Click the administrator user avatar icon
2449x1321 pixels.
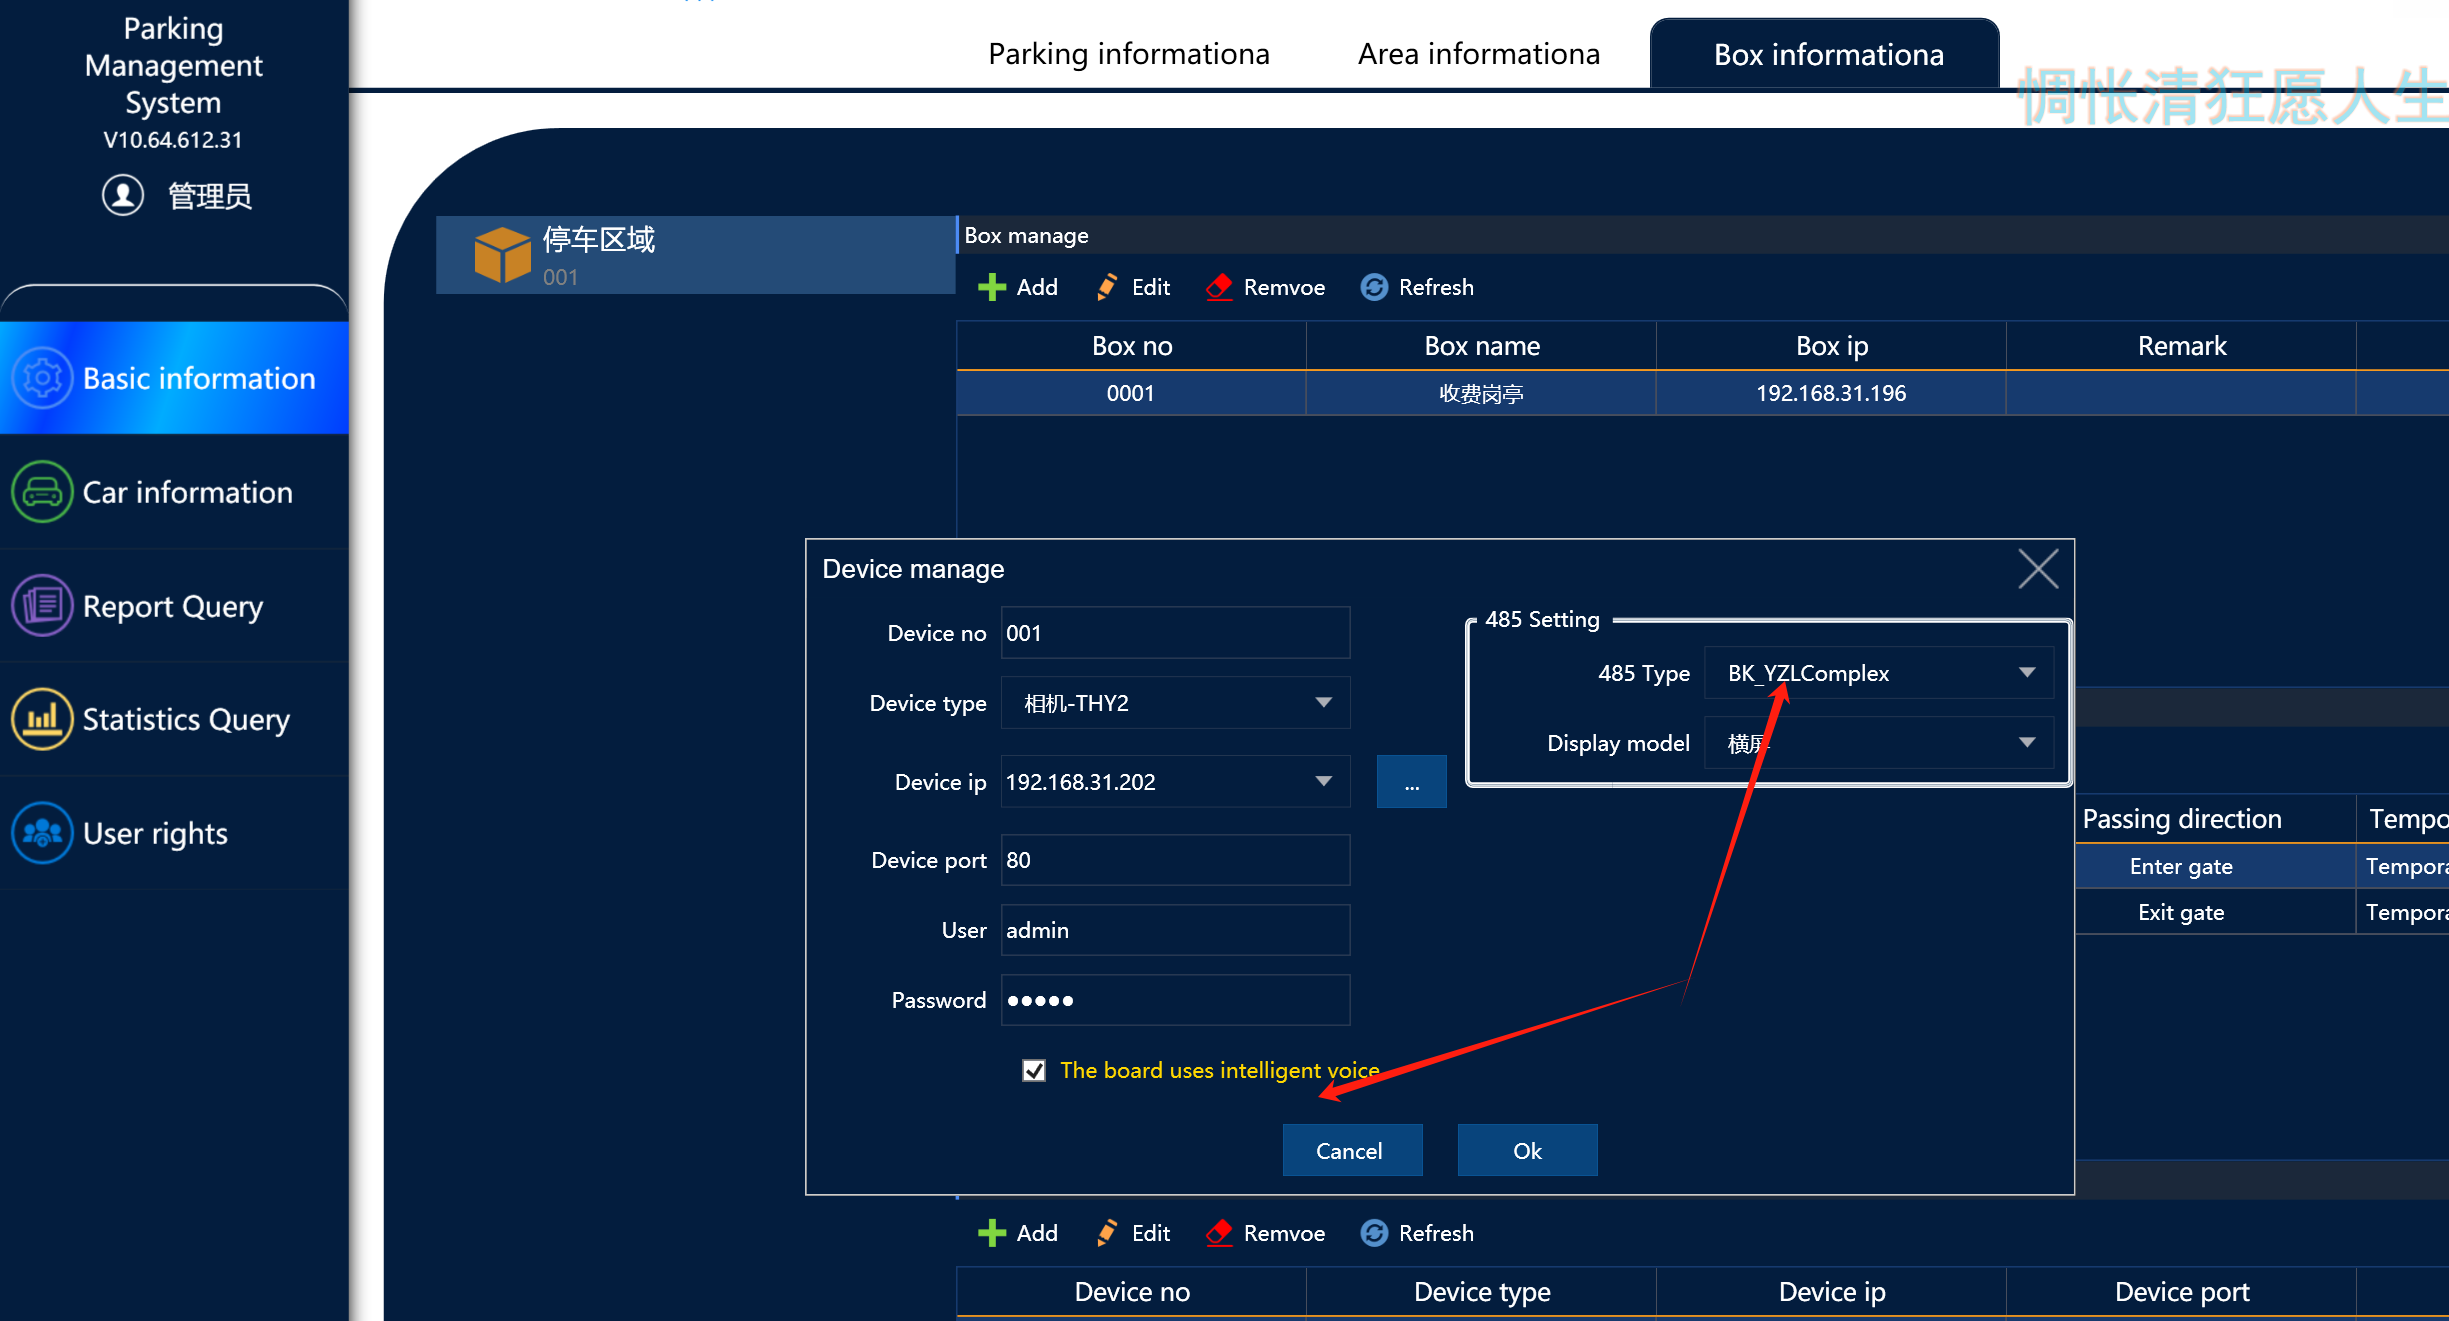click(x=123, y=195)
